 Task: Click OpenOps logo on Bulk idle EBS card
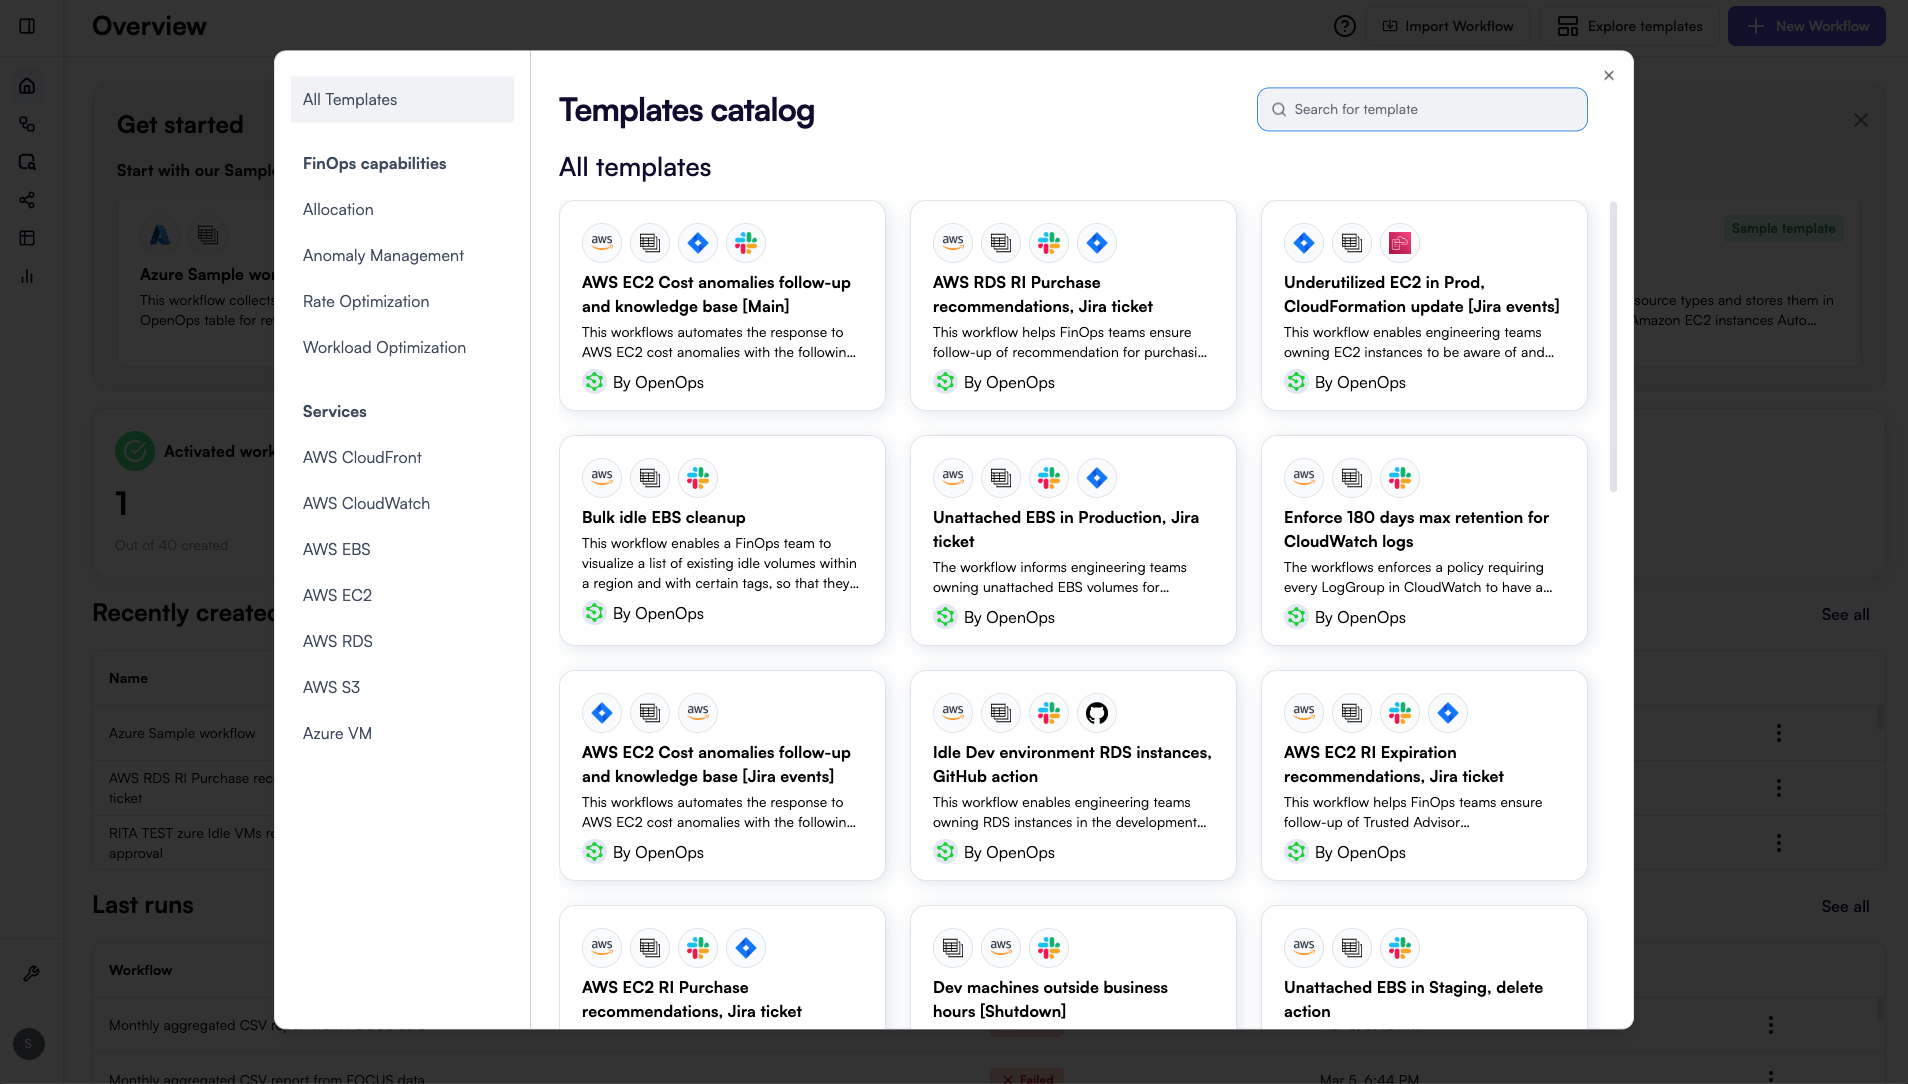point(594,613)
